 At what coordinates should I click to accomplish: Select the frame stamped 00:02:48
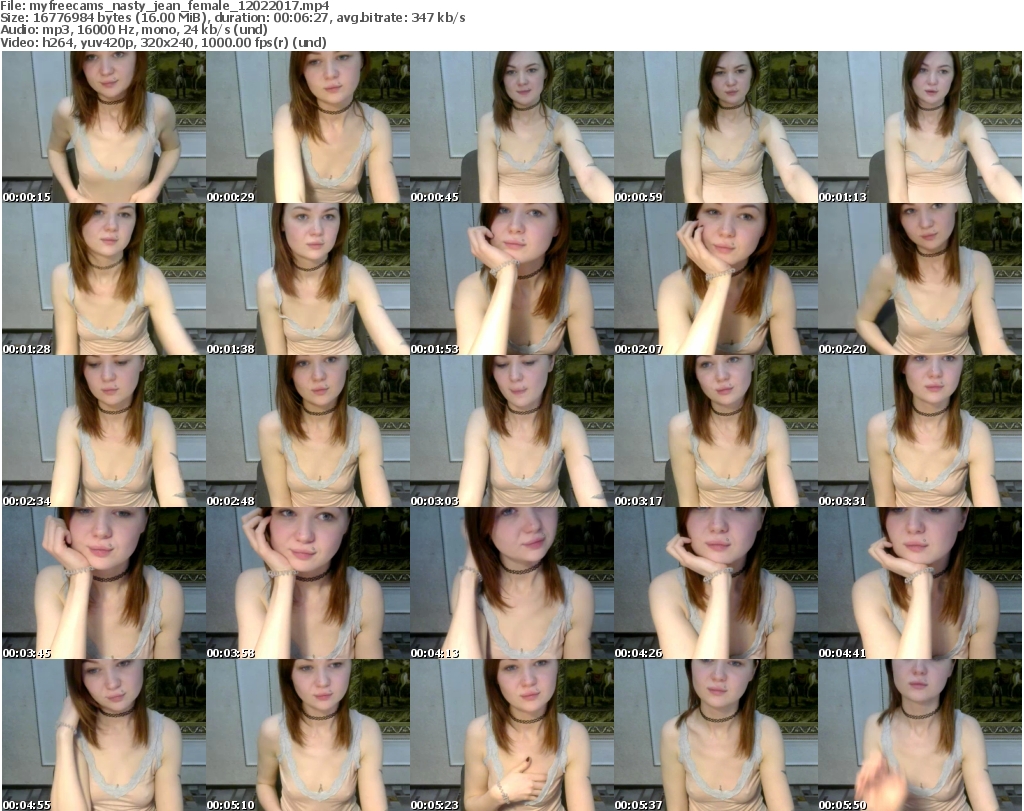308,432
